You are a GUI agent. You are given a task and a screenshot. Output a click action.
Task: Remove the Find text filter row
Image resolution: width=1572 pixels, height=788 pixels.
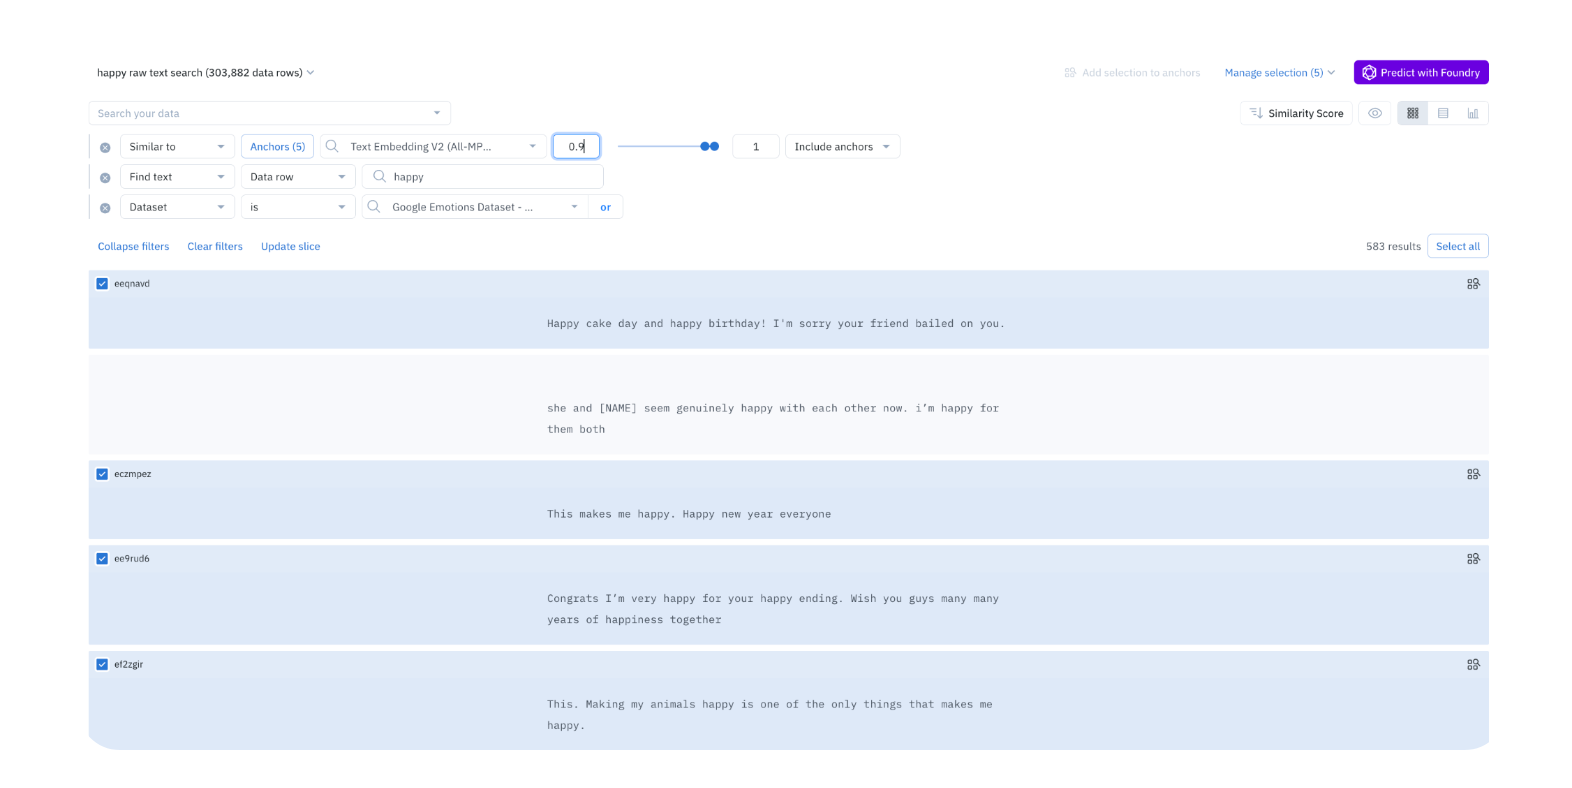pos(105,177)
